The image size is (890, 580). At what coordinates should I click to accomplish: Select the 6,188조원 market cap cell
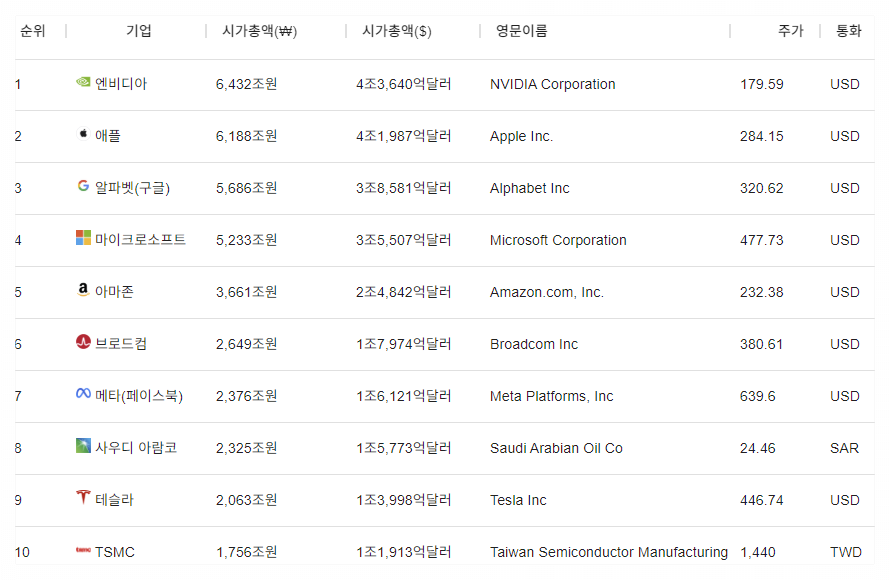[246, 136]
